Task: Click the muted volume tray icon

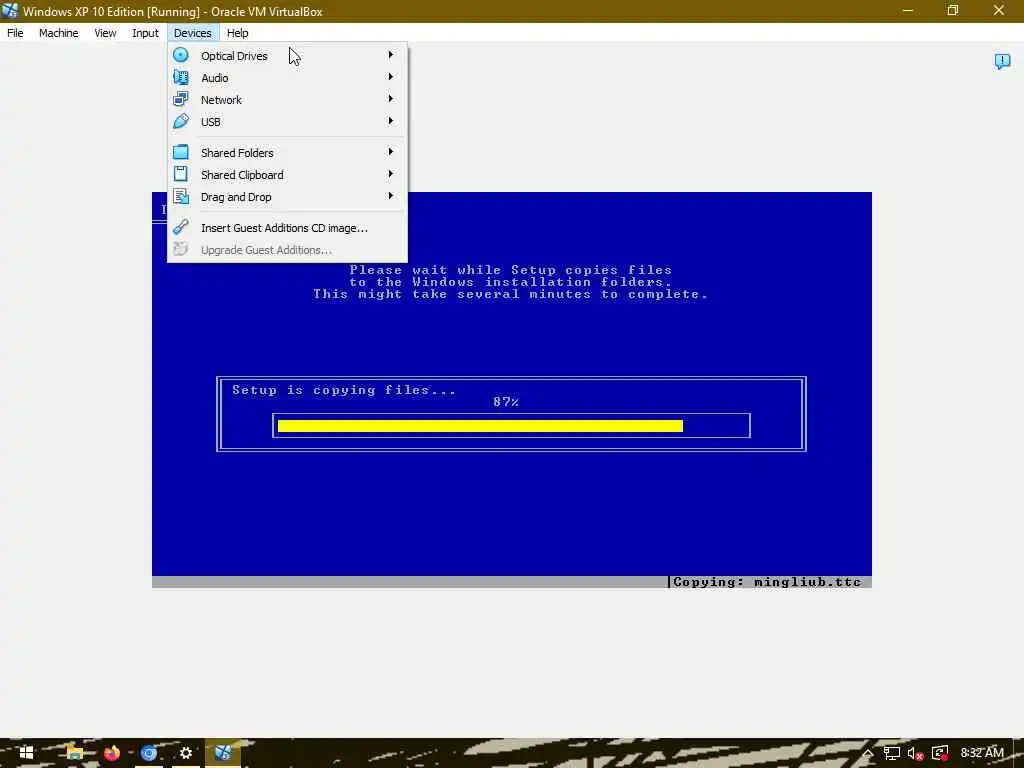Action: [x=916, y=754]
